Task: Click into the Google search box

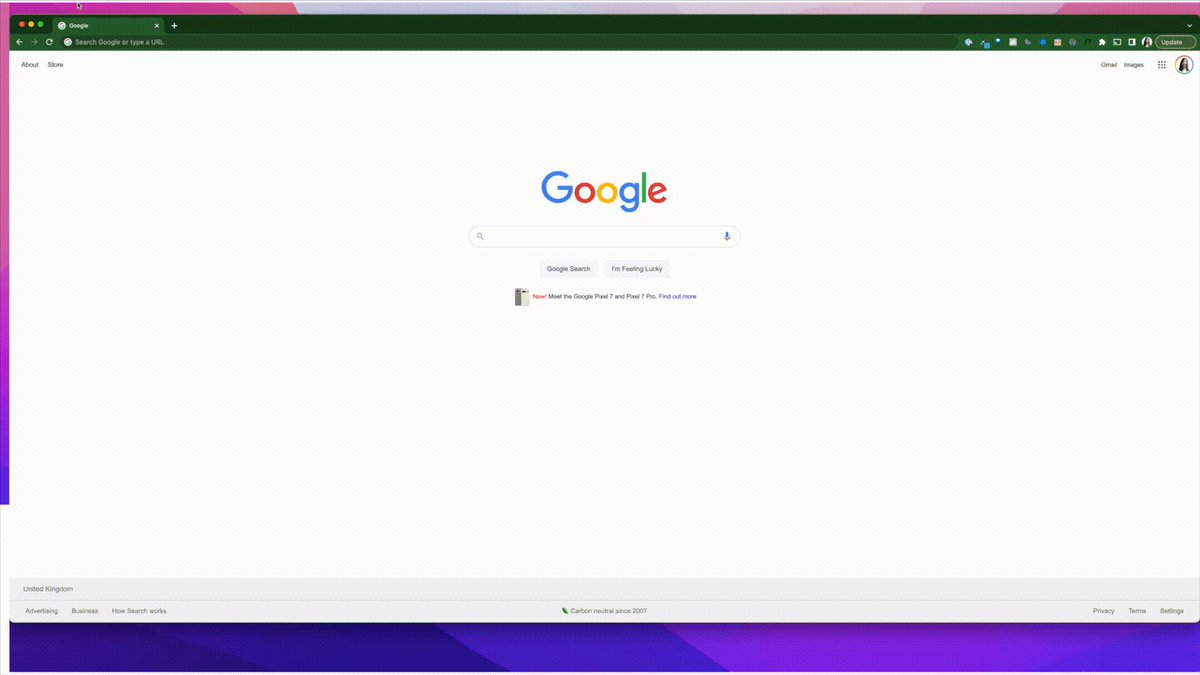Action: coord(604,236)
